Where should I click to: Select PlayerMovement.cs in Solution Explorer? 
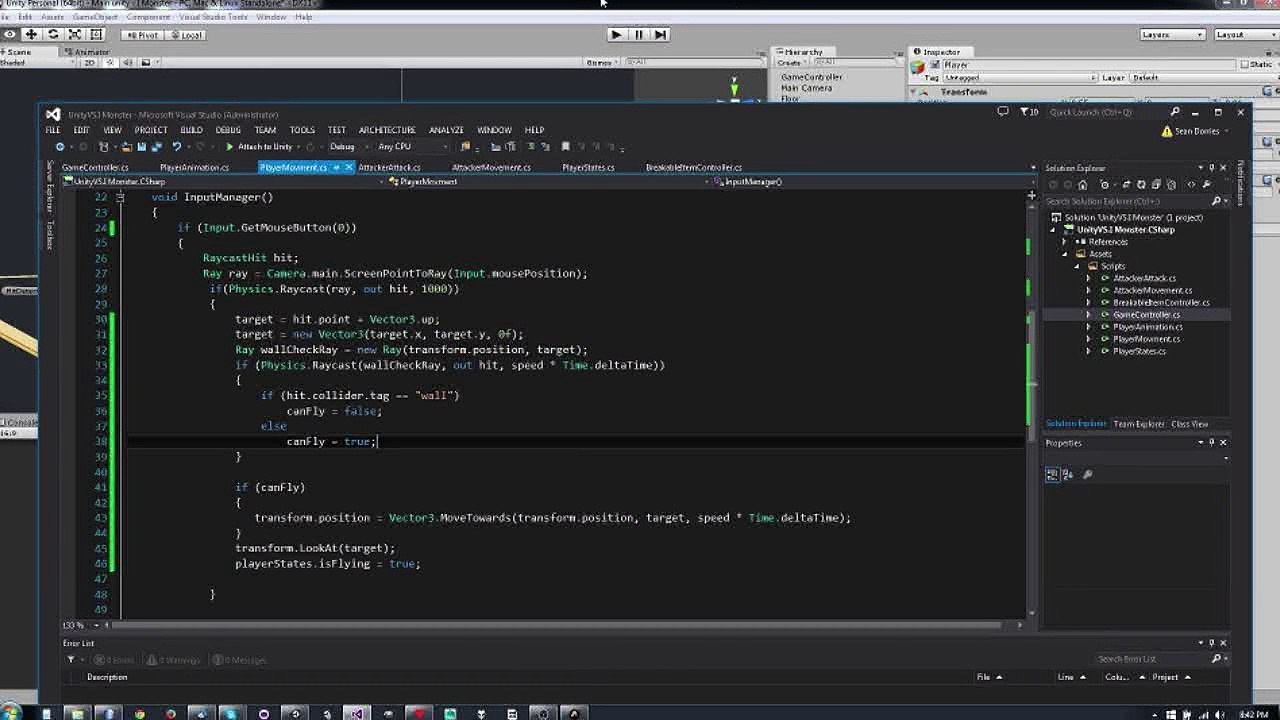coord(1147,339)
